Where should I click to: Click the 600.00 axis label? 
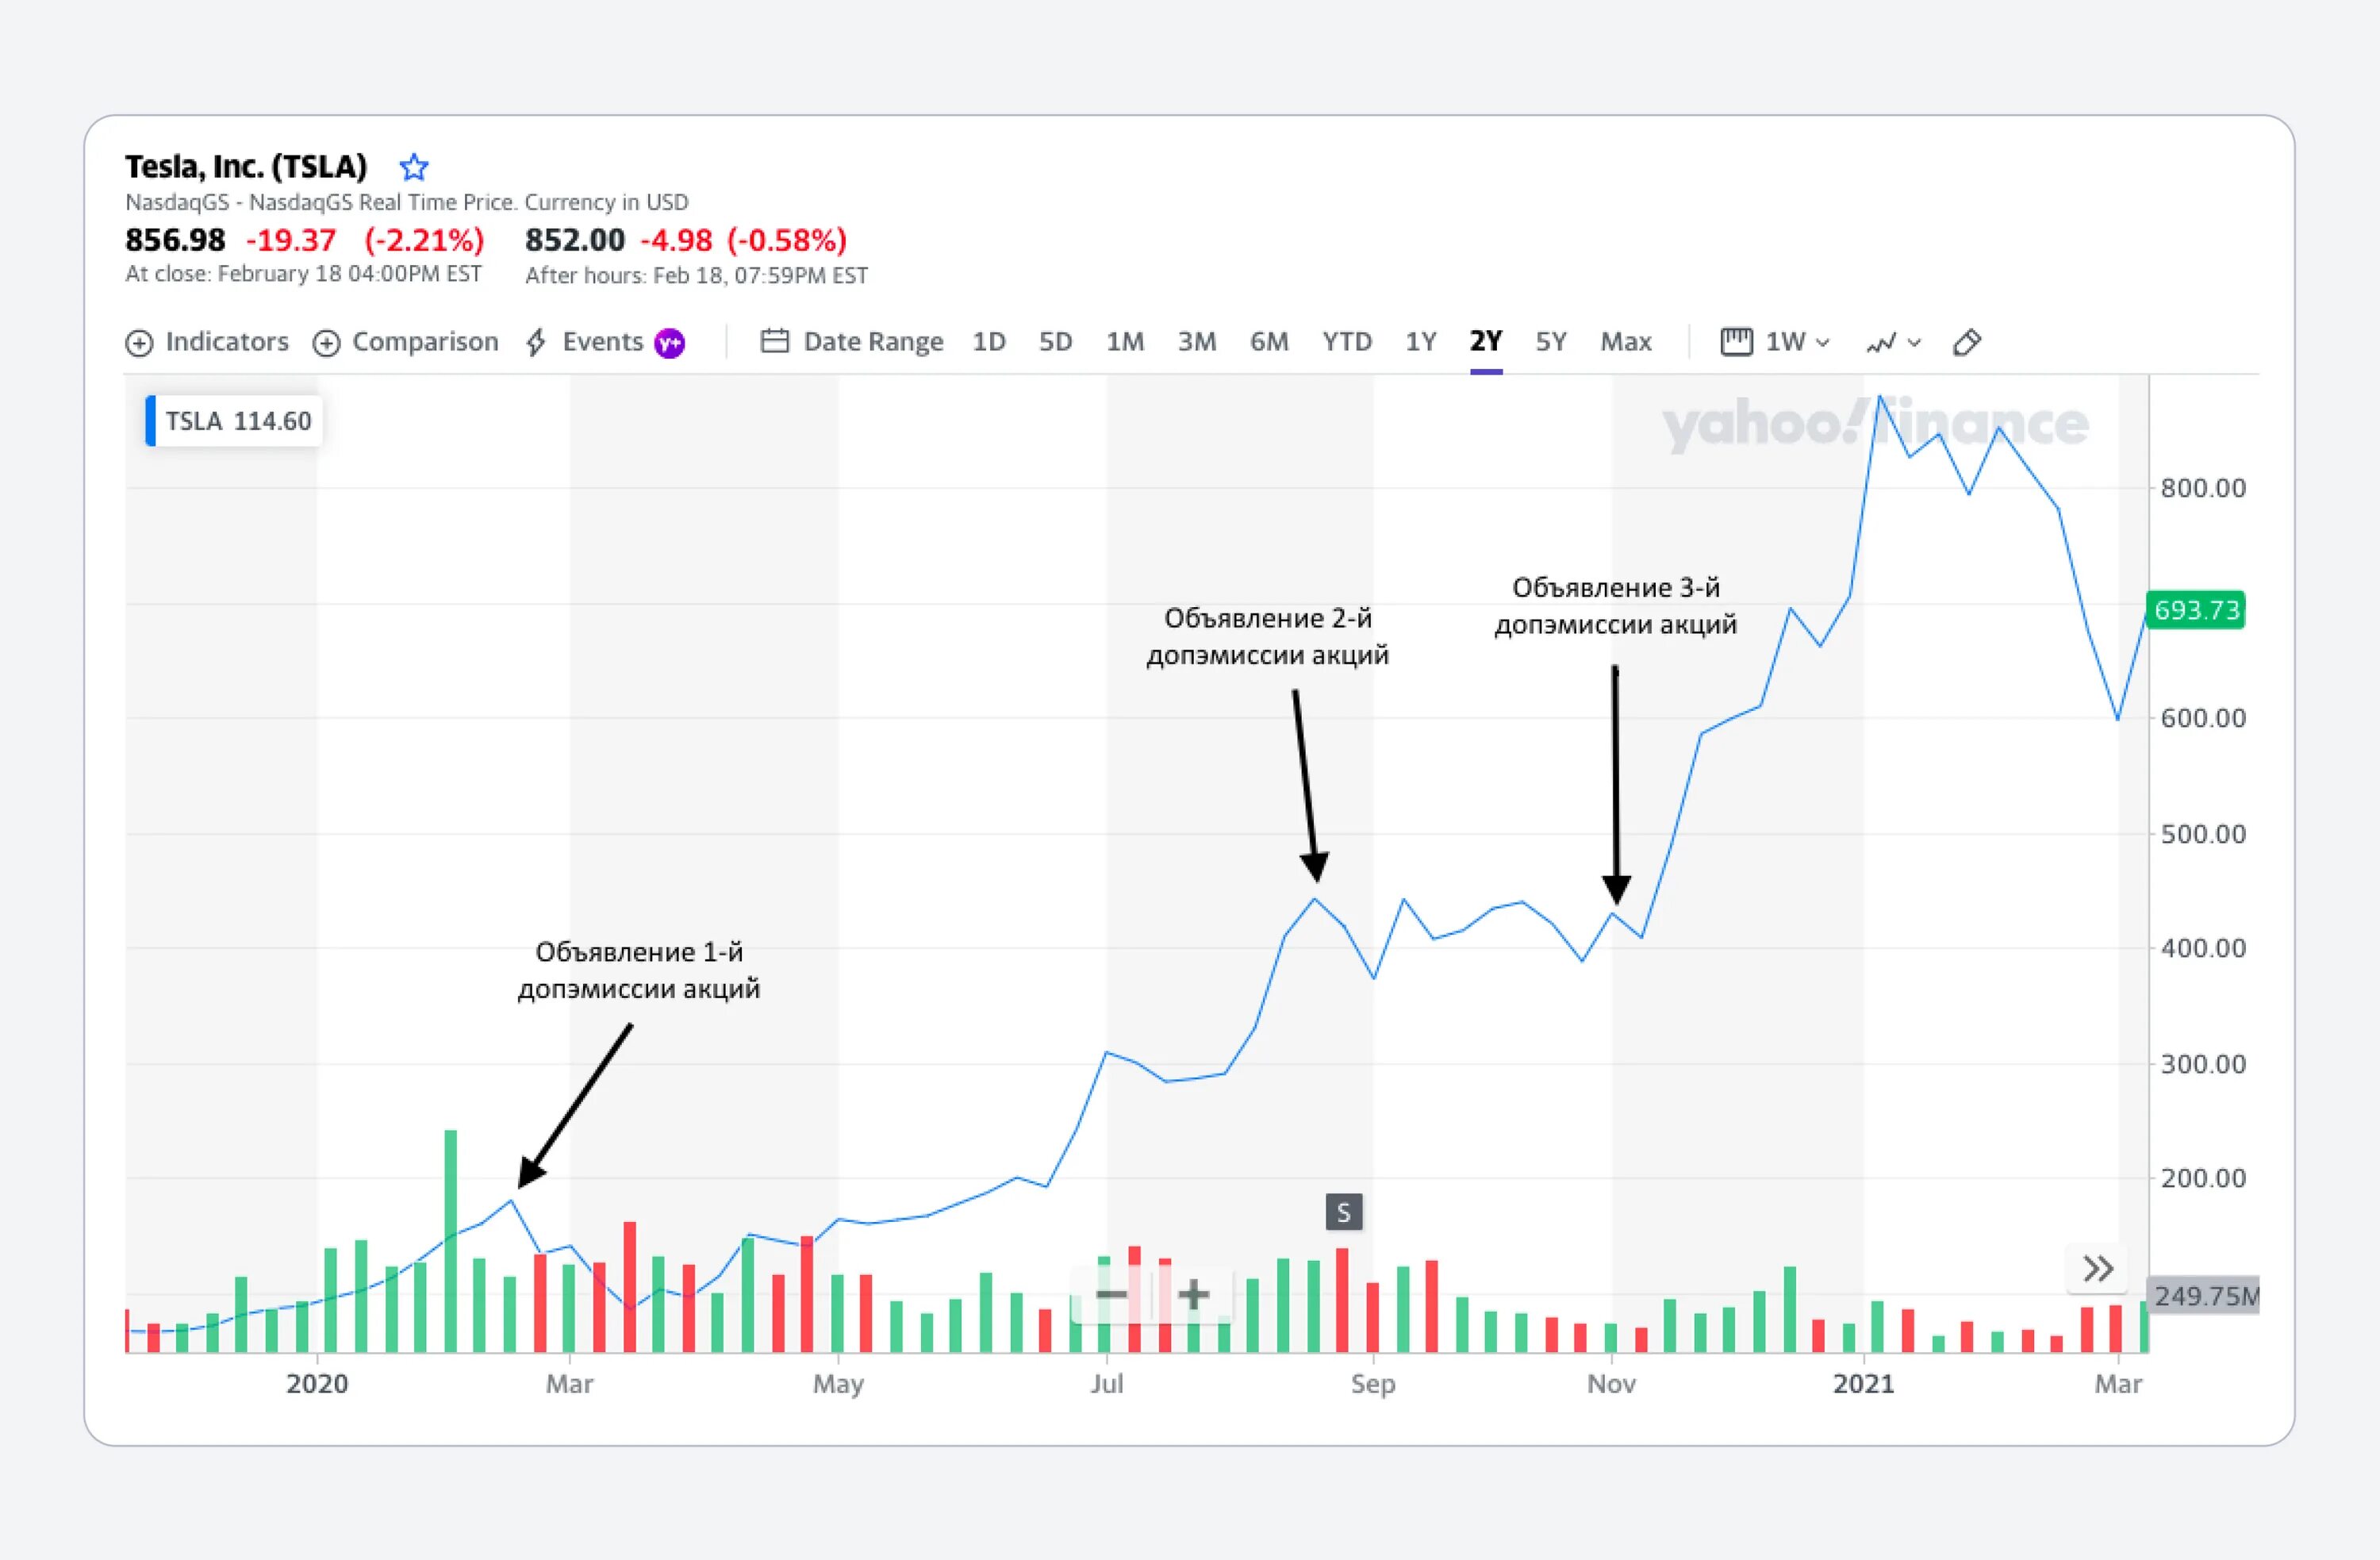[x=2203, y=718]
